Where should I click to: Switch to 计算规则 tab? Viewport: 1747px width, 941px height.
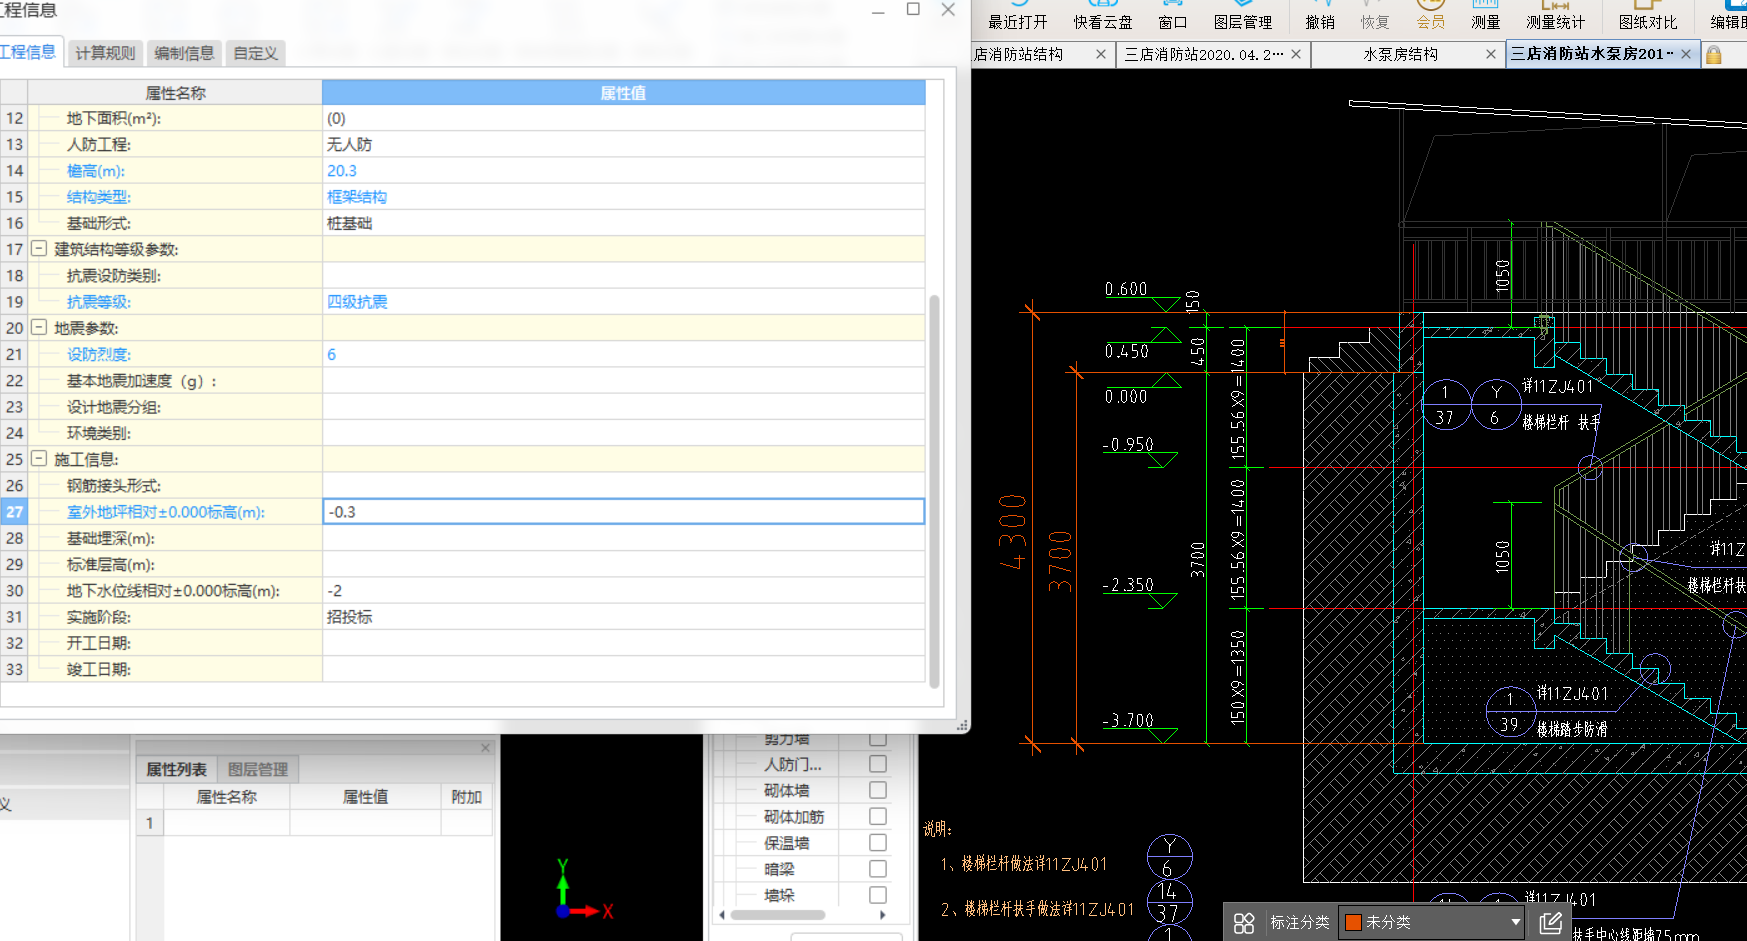tap(105, 53)
